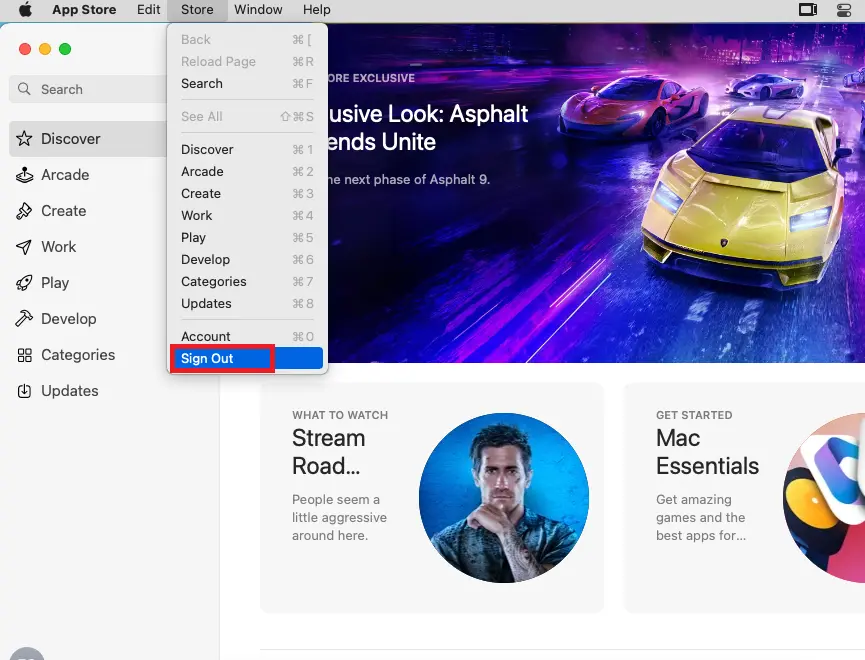The height and width of the screenshot is (660, 865).
Task: Go to Categories label in sidebar
Action: click(78, 355)
